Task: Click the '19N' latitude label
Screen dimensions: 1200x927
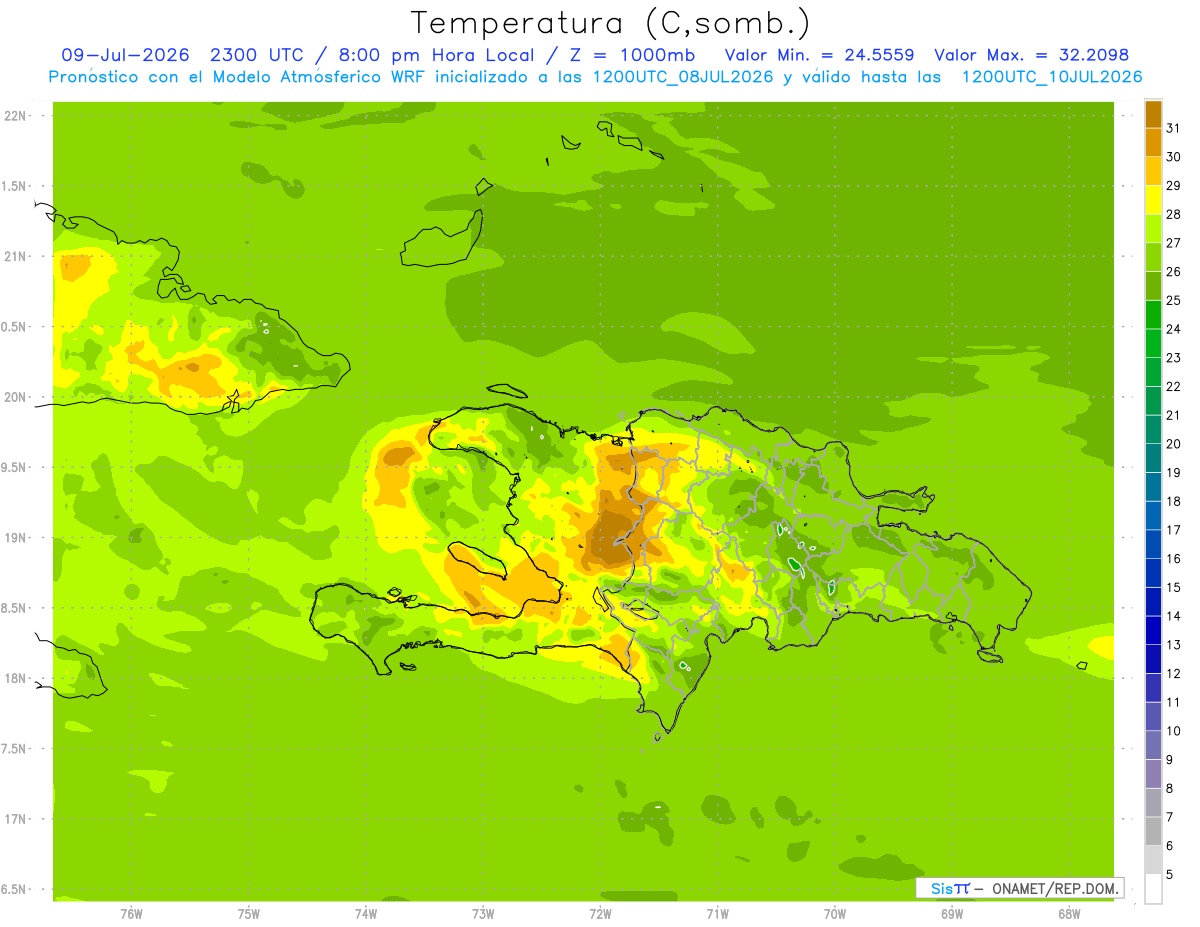Action: tap(14, 538)
